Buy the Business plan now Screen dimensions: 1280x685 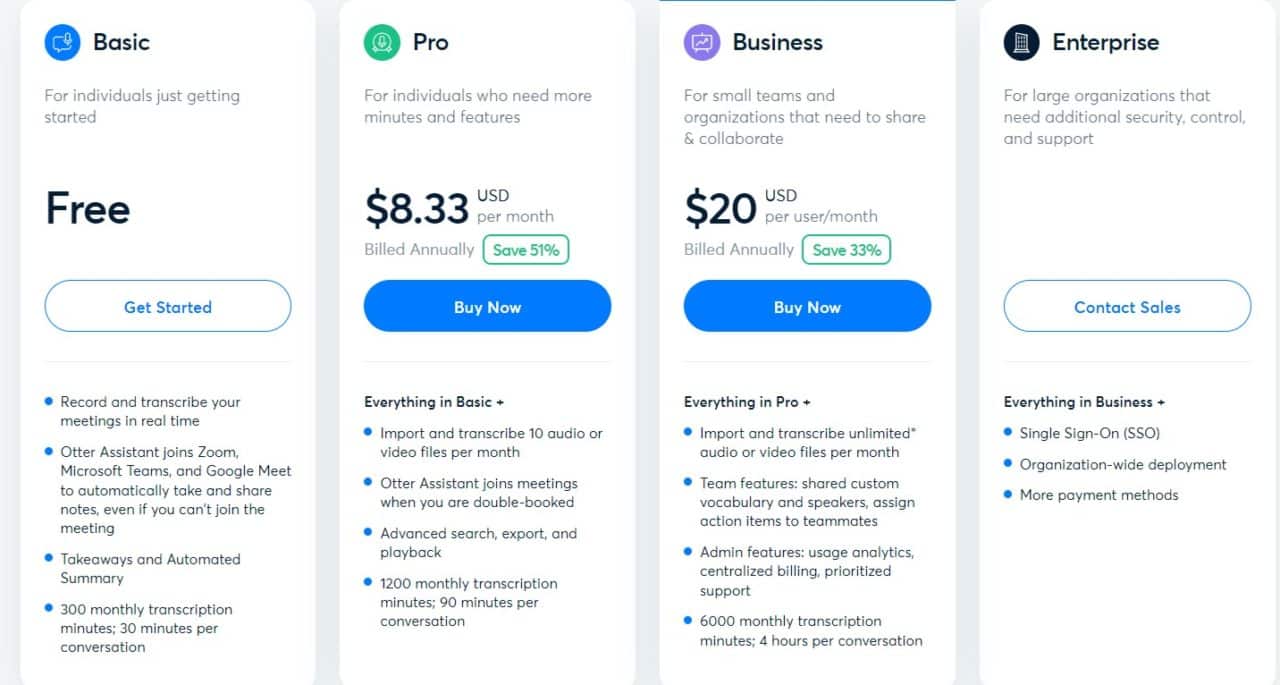(808, 306)
